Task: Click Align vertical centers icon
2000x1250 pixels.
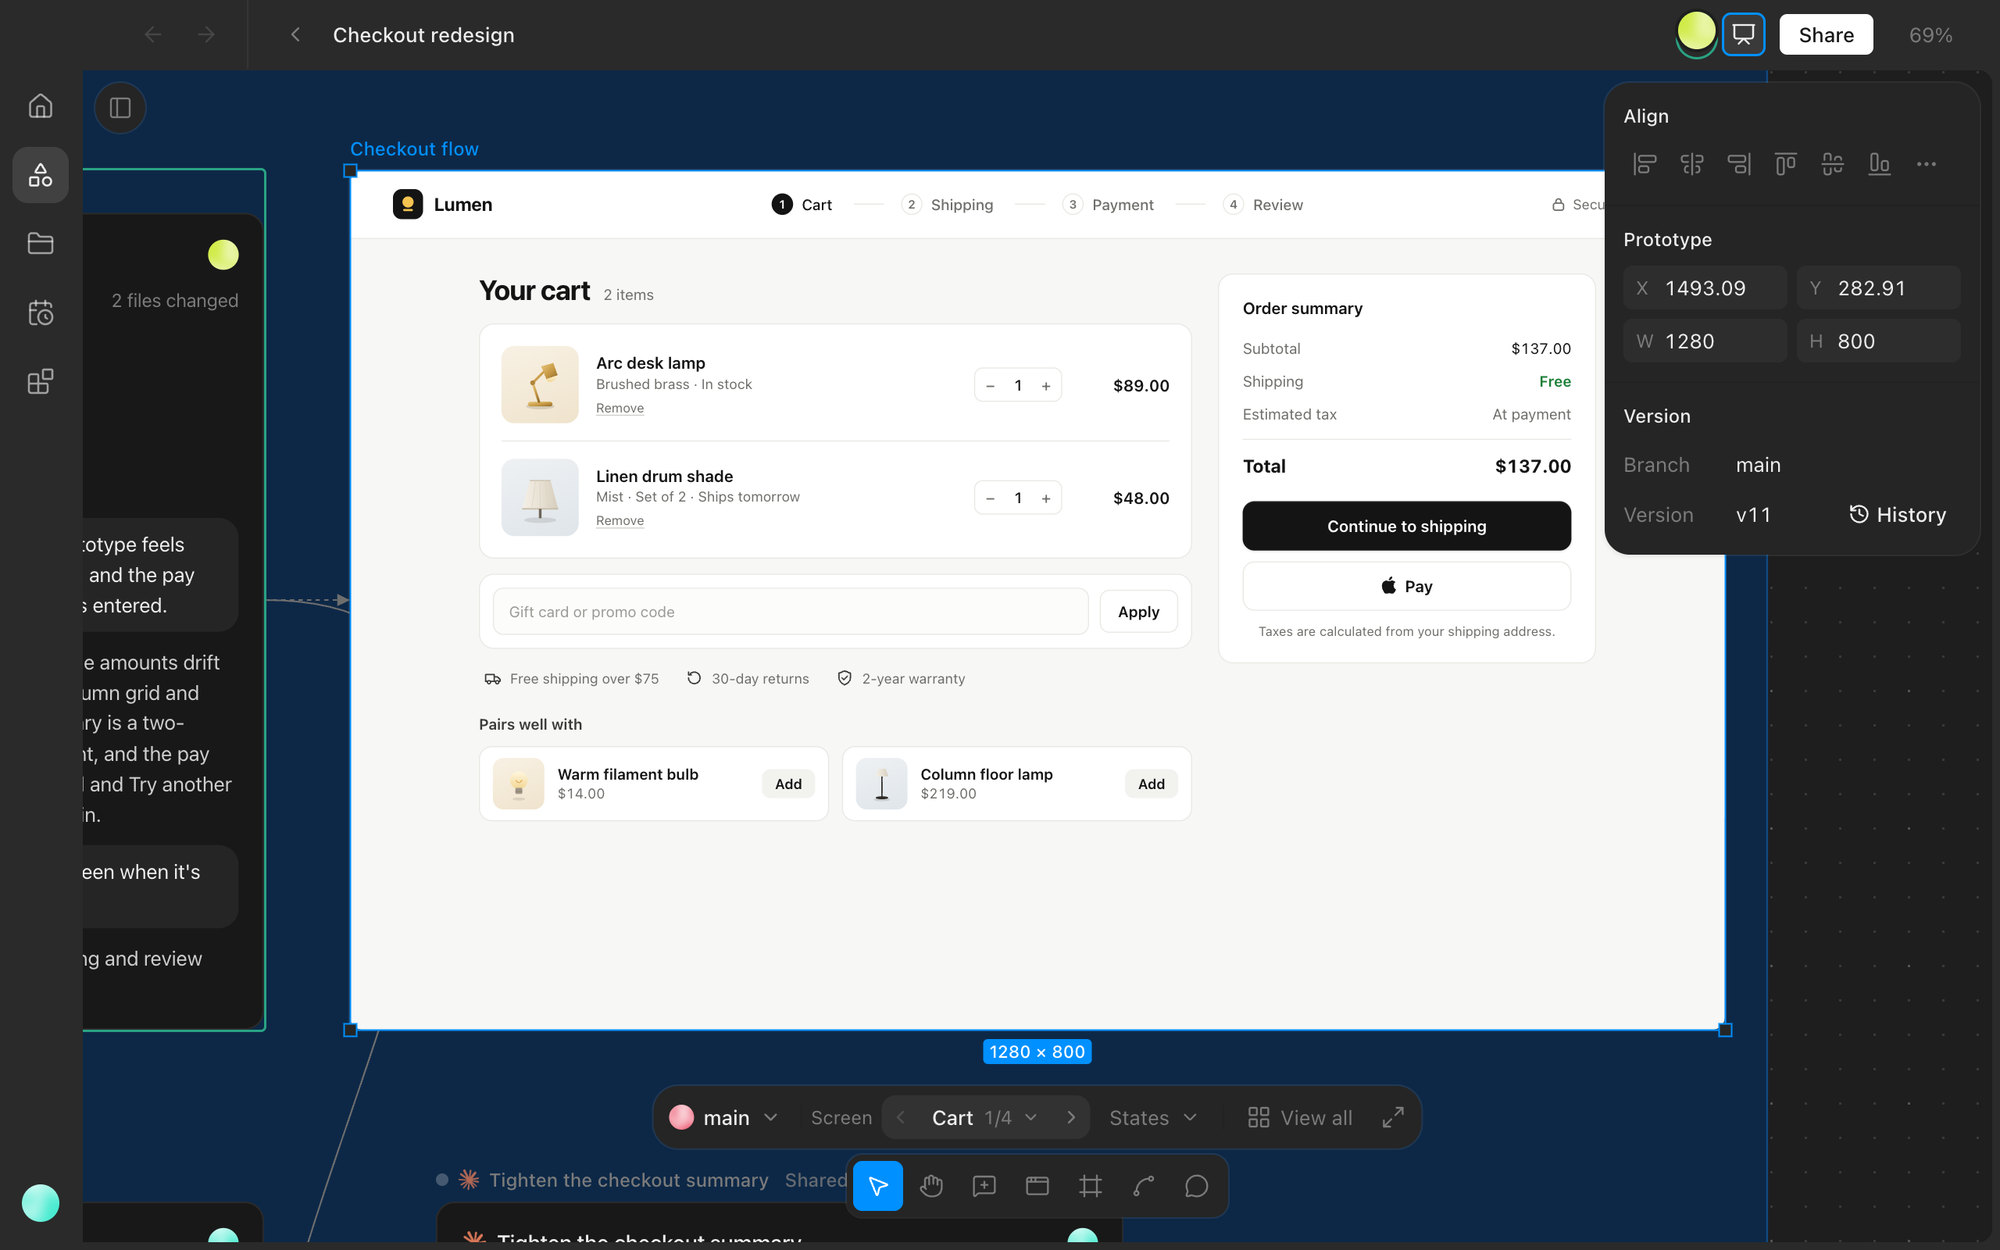Action: tap(1833, 164)
